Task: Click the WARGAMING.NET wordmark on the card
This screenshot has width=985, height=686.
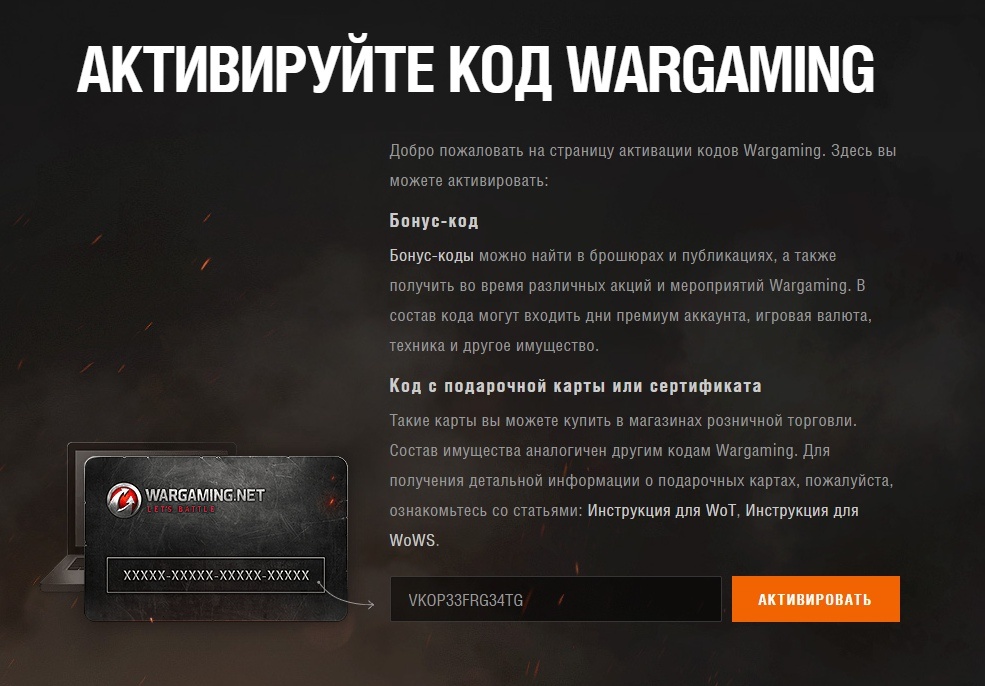Action: tap(205, 495)
